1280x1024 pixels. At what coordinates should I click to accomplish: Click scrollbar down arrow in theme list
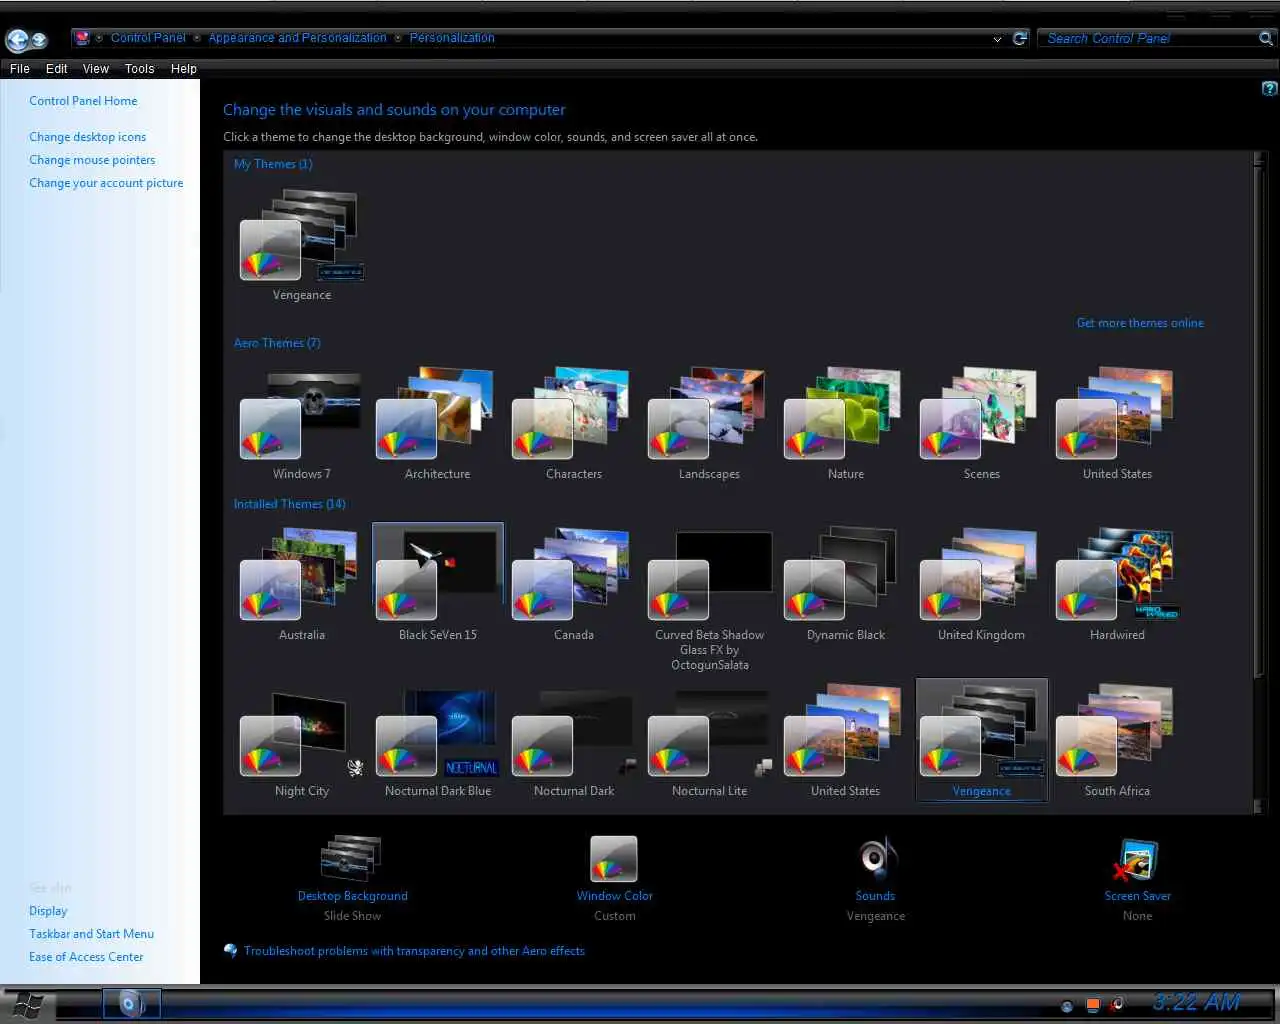pyautogui.click(x=1259, y=807)
